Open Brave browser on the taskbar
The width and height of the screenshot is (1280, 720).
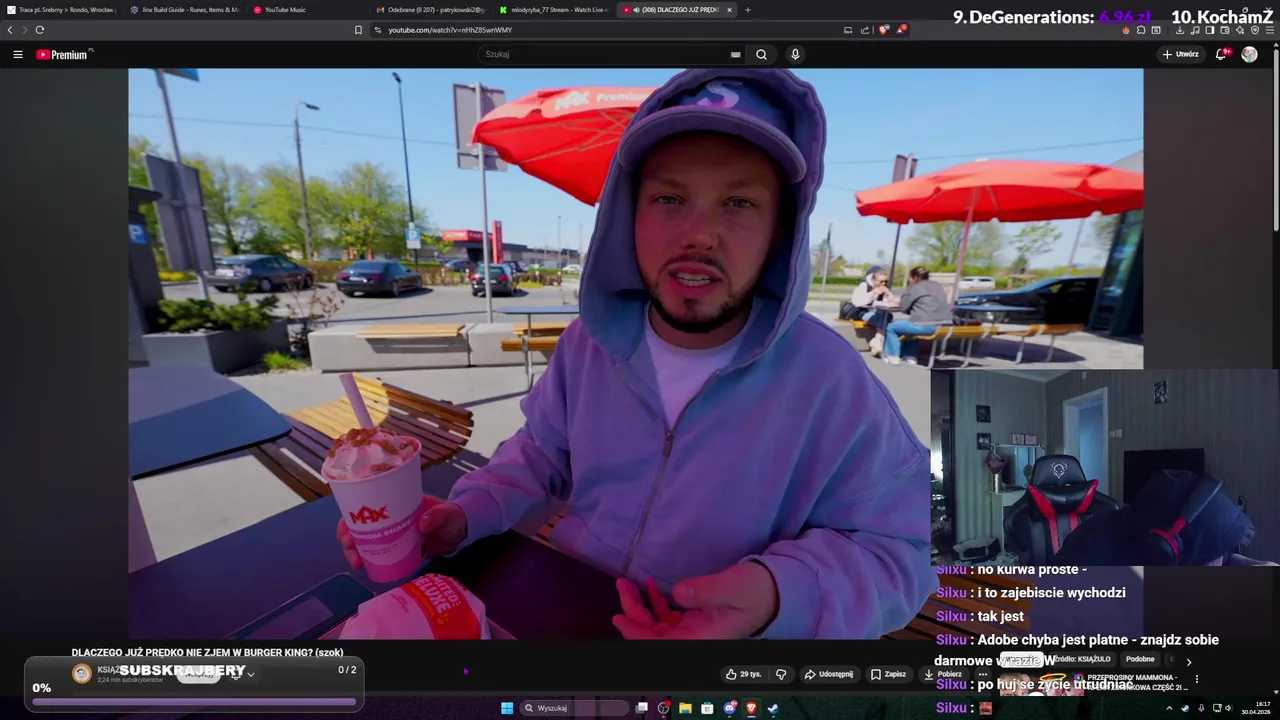[751, 708]
